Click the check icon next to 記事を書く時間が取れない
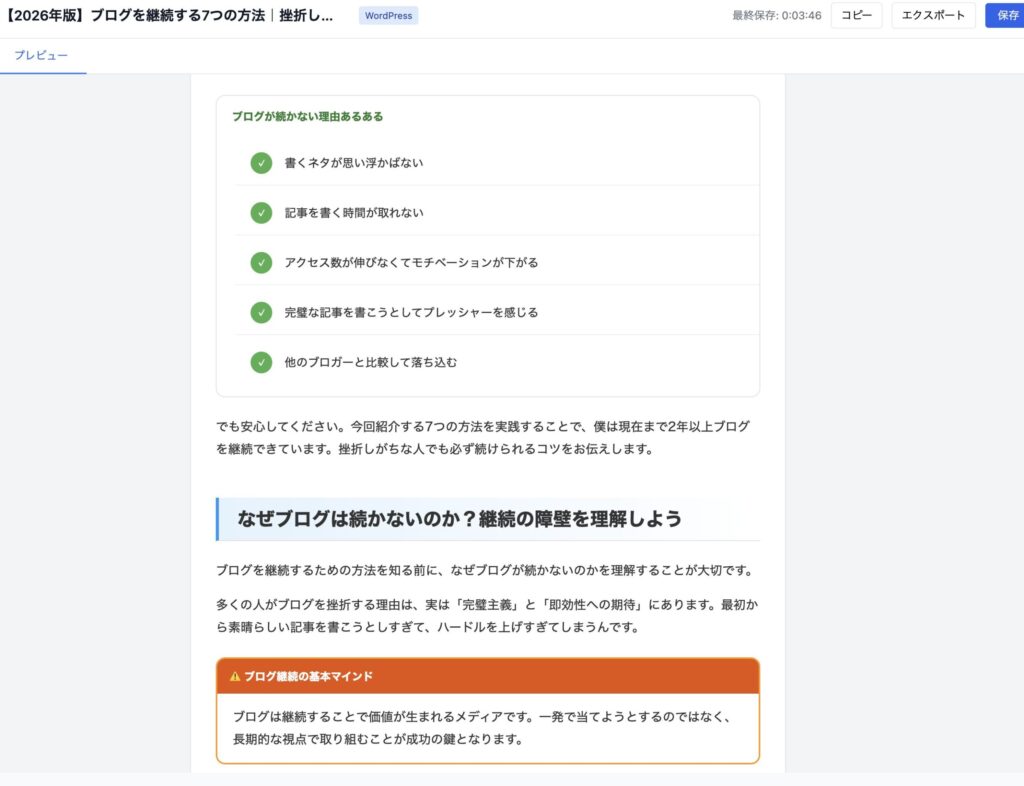 261,212
